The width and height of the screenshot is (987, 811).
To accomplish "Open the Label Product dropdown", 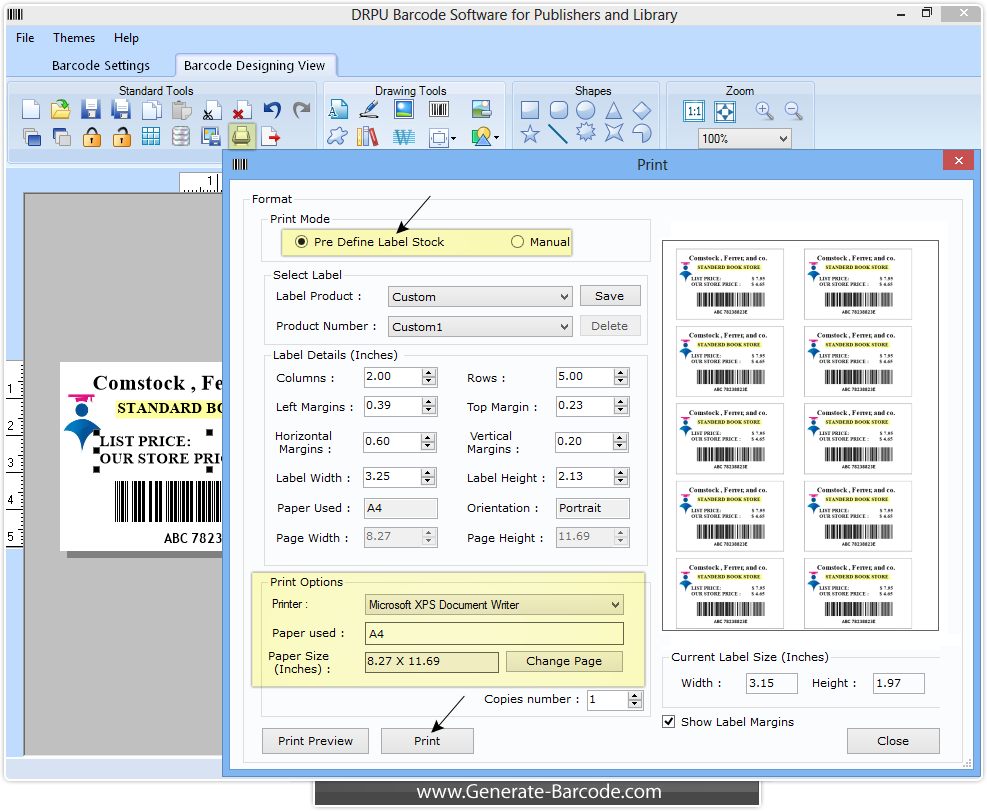I will coord(565,295).
